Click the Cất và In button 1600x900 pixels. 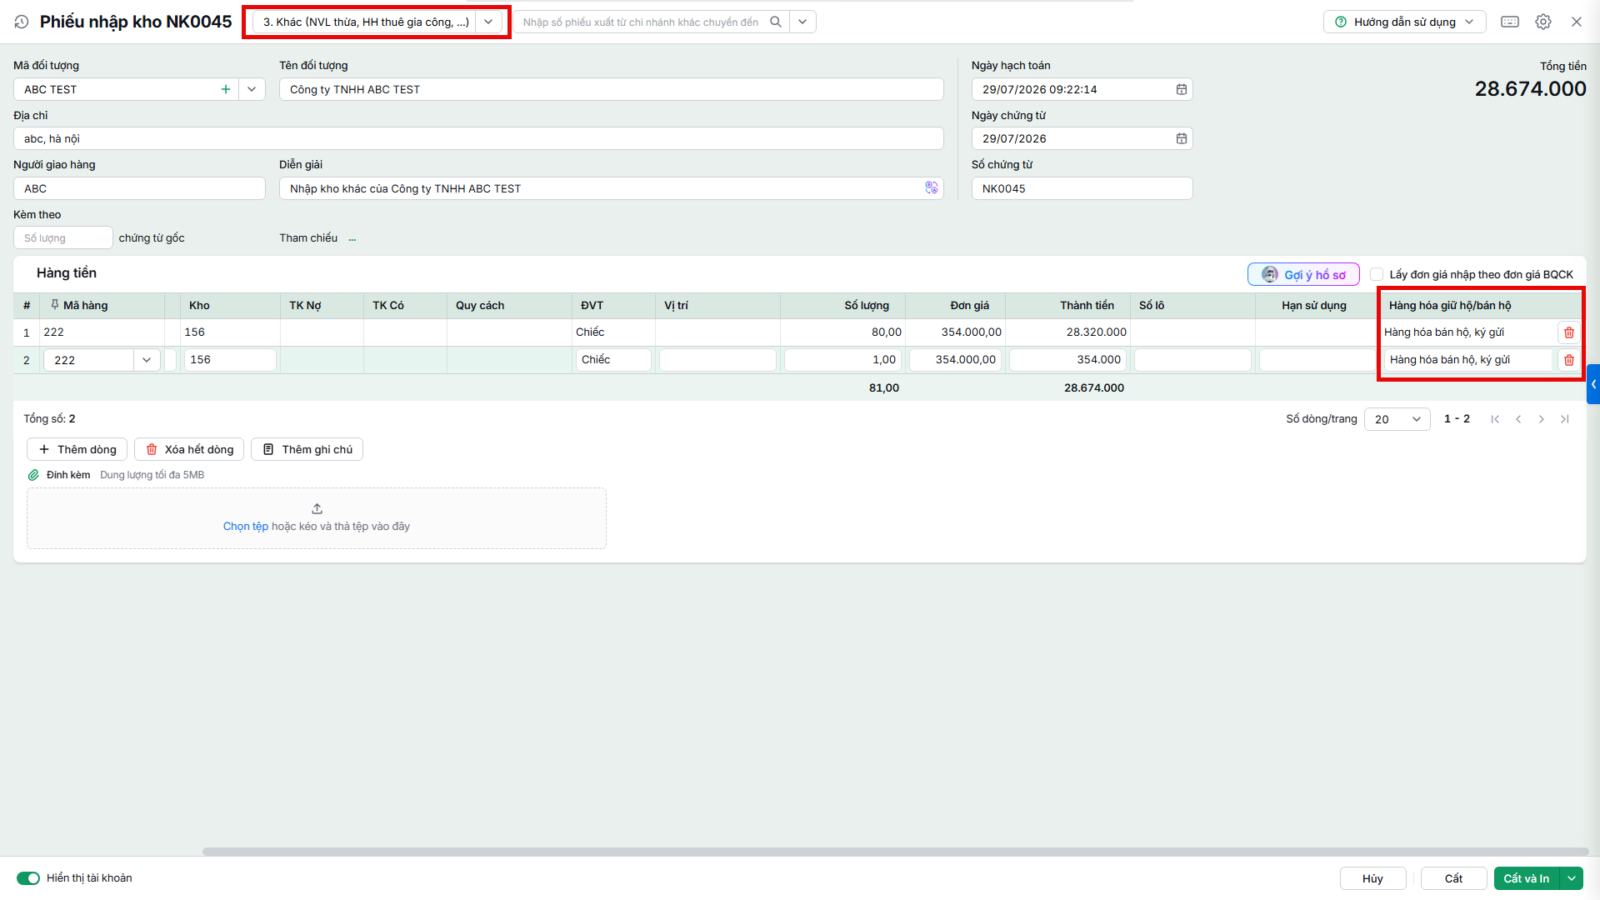1527,878
